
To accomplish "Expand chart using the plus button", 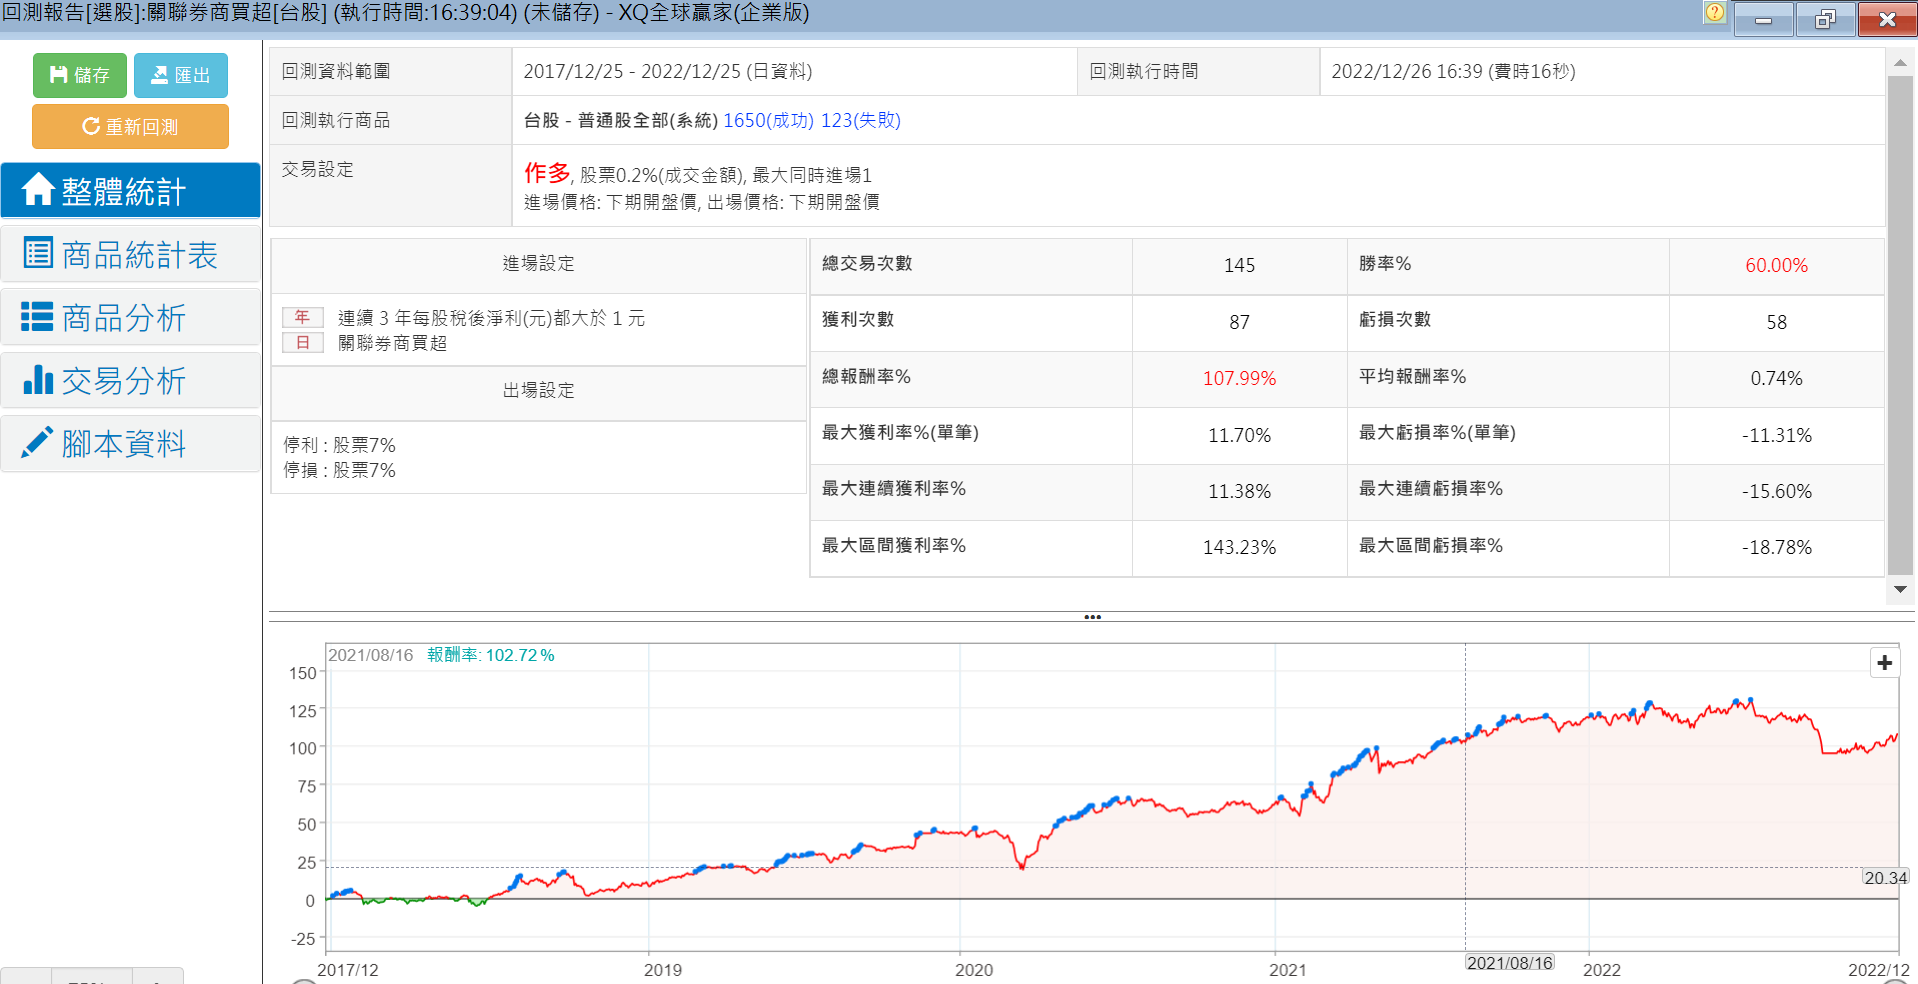I will click(x=1884, y=663).
